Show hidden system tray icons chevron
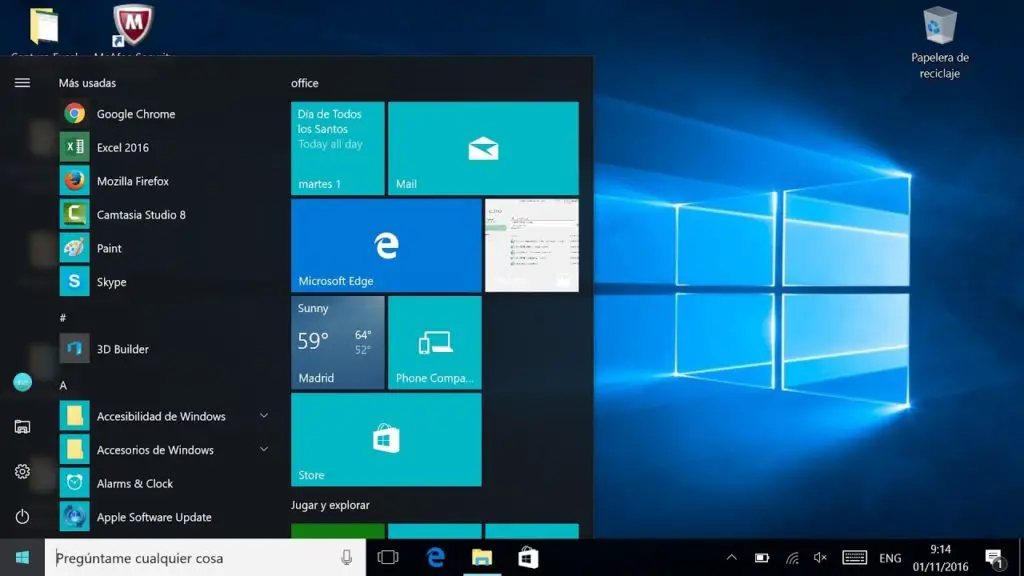 point(731,558)
